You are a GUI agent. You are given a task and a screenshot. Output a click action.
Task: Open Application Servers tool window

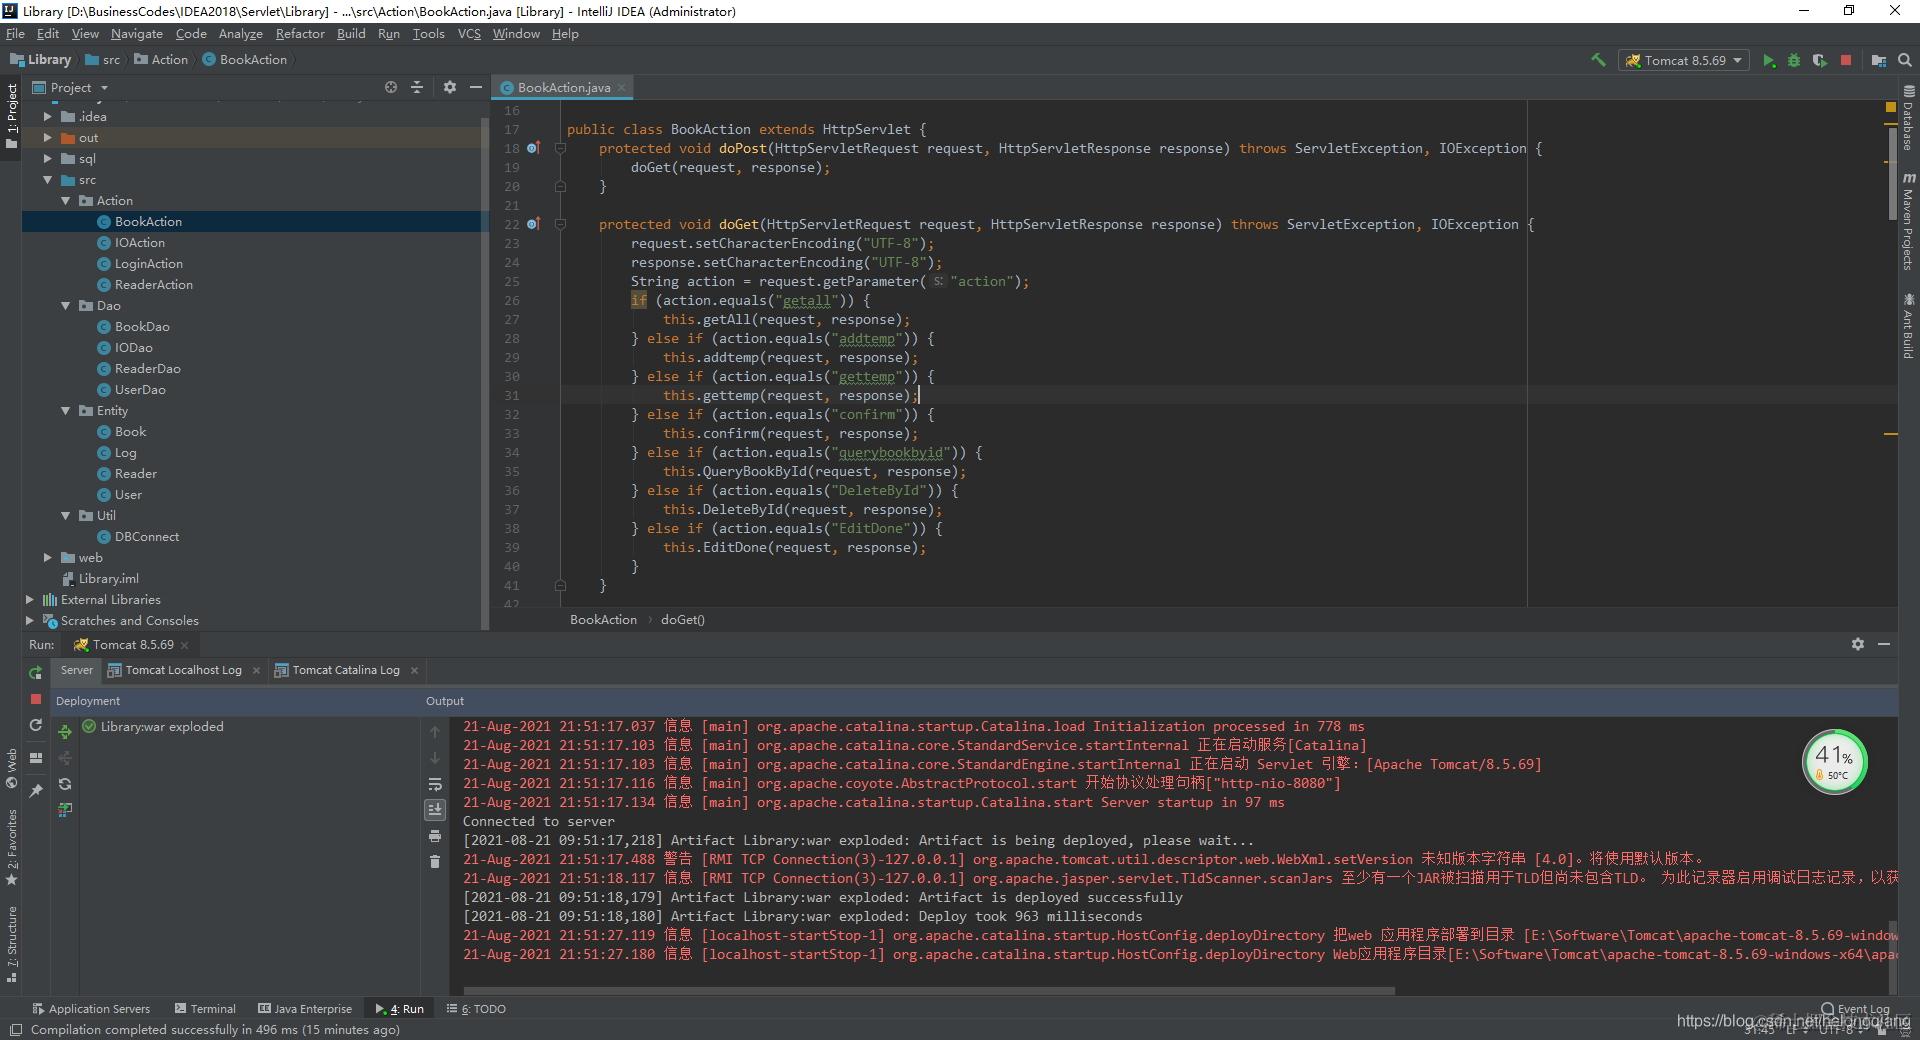coord(91,1009)
